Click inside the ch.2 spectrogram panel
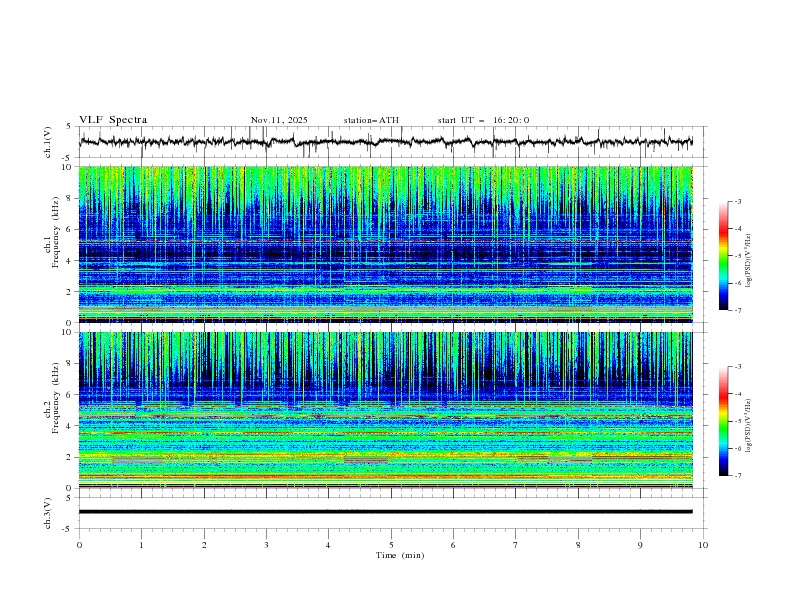Image resolution: width=792 pixels, height=612 pixels. click(386, 410)
